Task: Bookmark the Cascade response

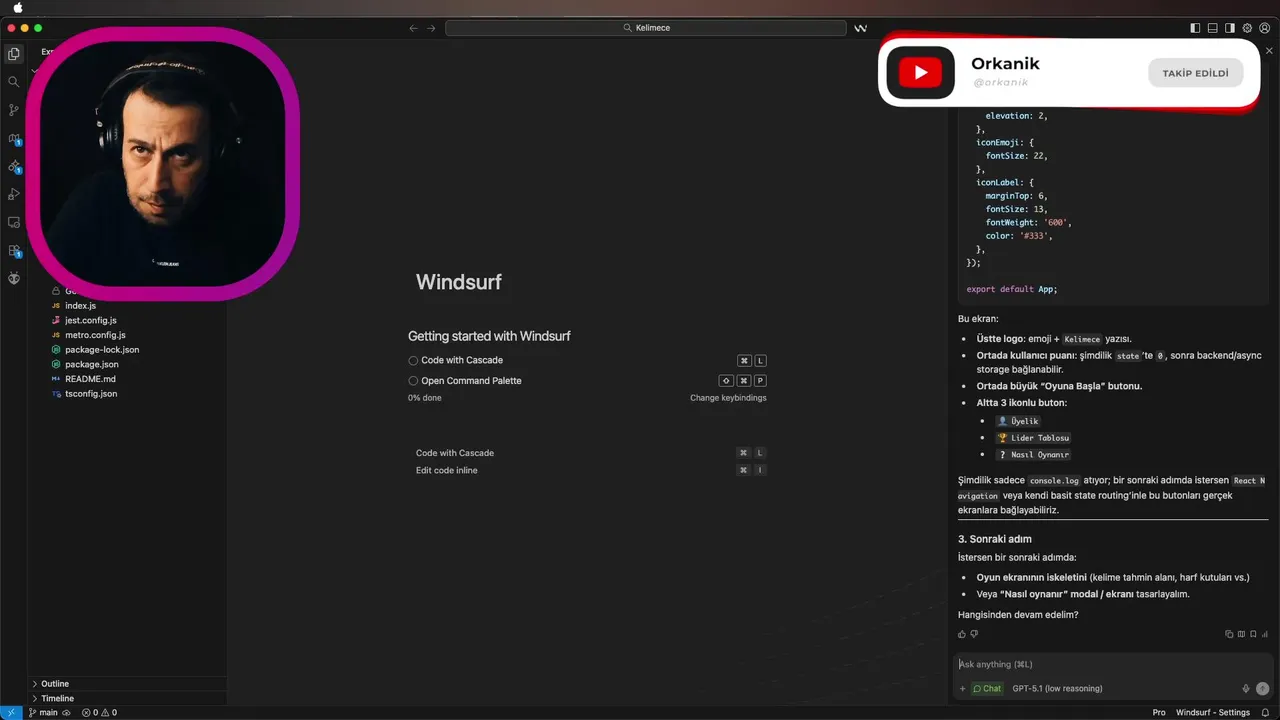Action: (x=1253, y=634)
